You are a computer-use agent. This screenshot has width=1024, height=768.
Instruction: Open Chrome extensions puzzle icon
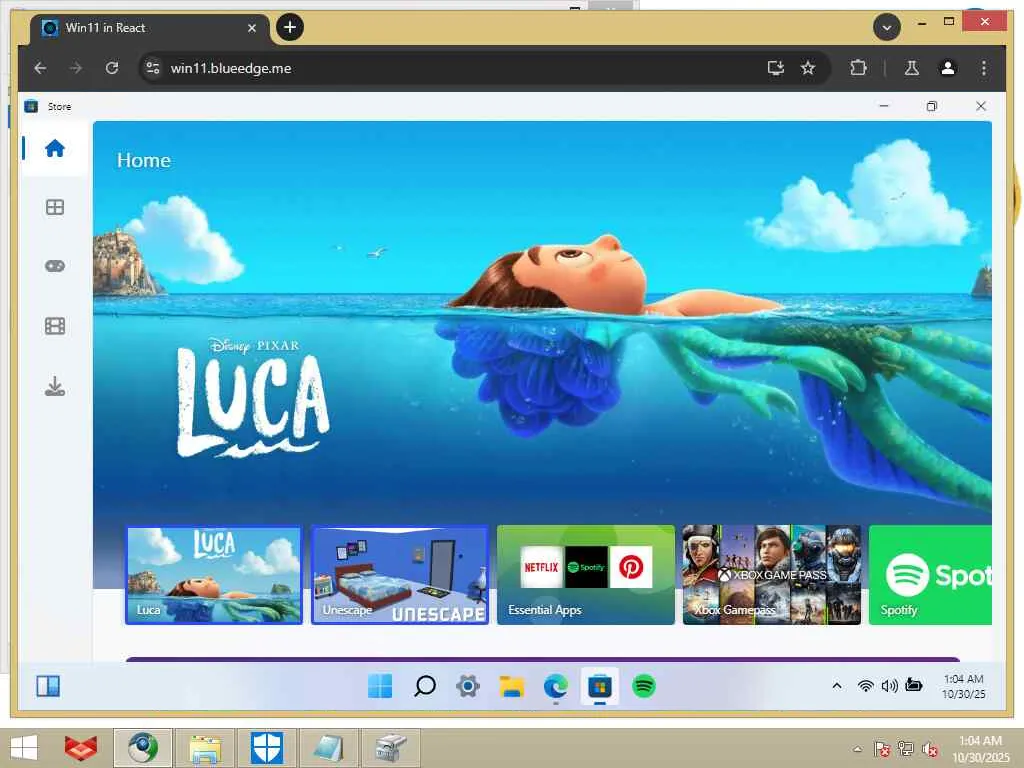858,68
